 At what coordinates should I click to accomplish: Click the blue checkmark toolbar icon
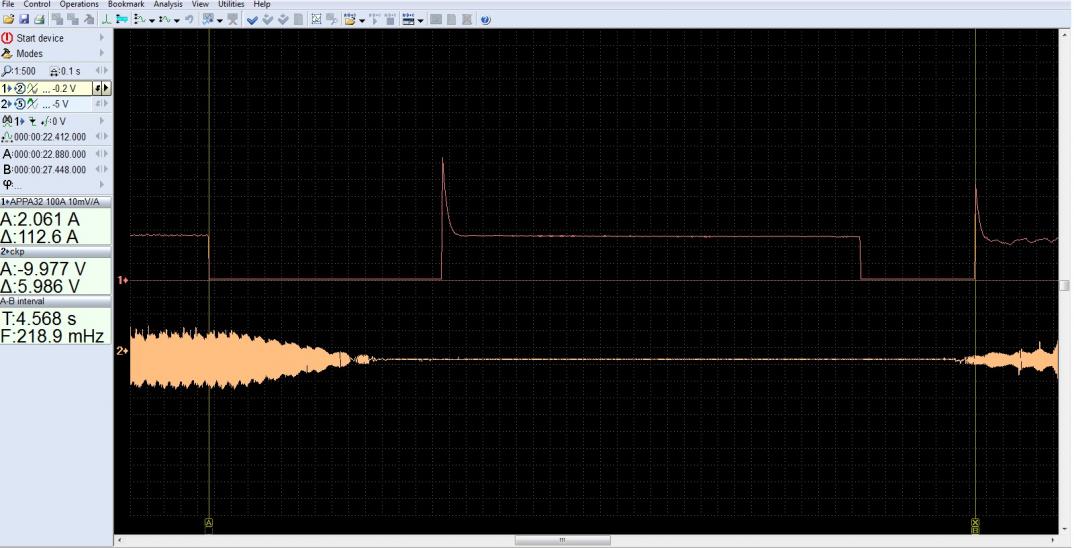251,20
